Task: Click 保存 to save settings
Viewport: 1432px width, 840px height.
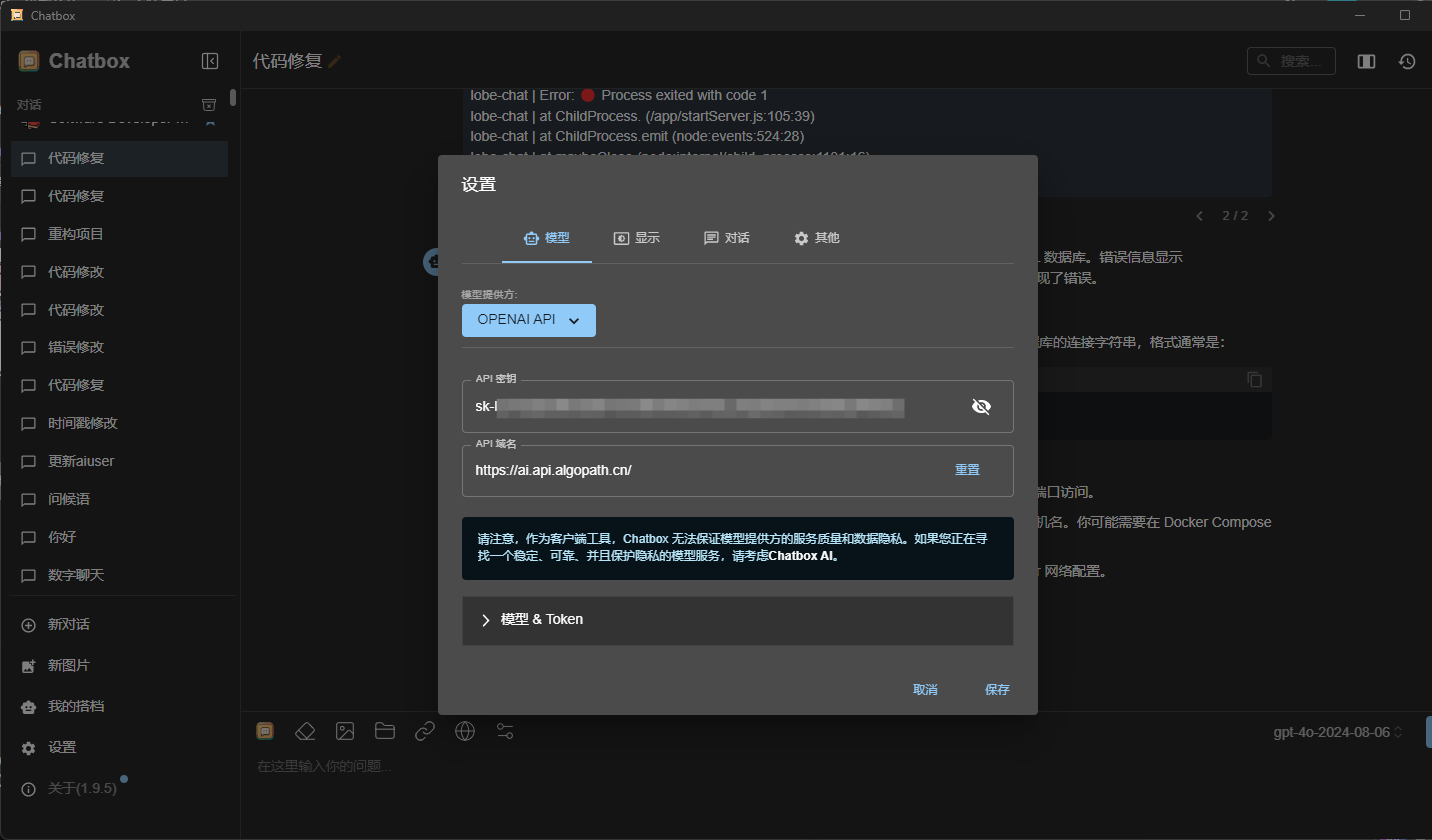Action: 997,690
